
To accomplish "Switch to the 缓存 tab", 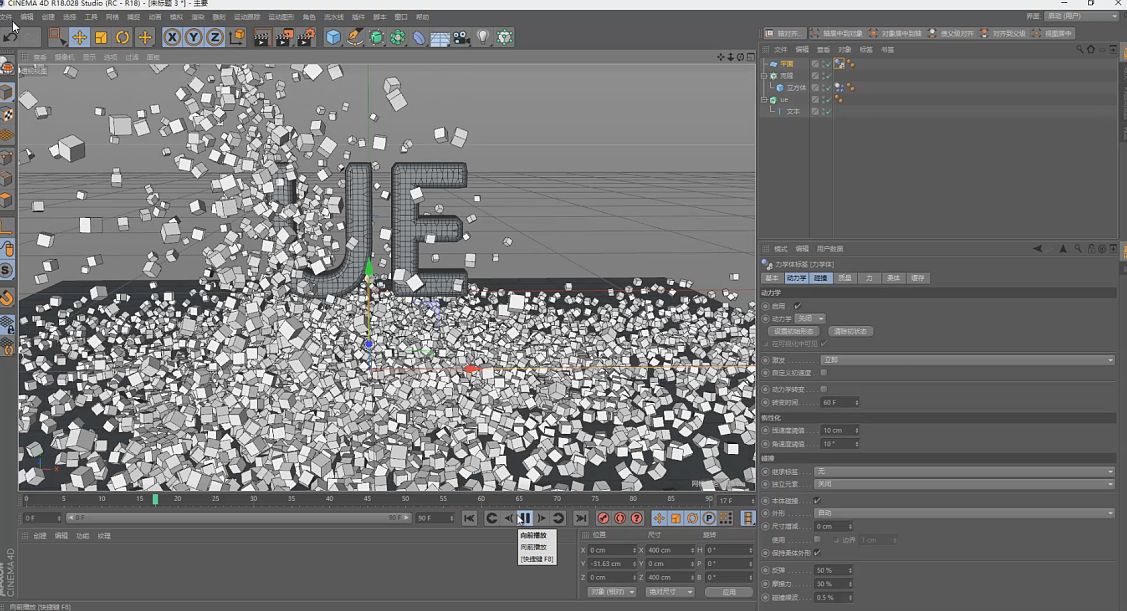I will coord(918,278).
